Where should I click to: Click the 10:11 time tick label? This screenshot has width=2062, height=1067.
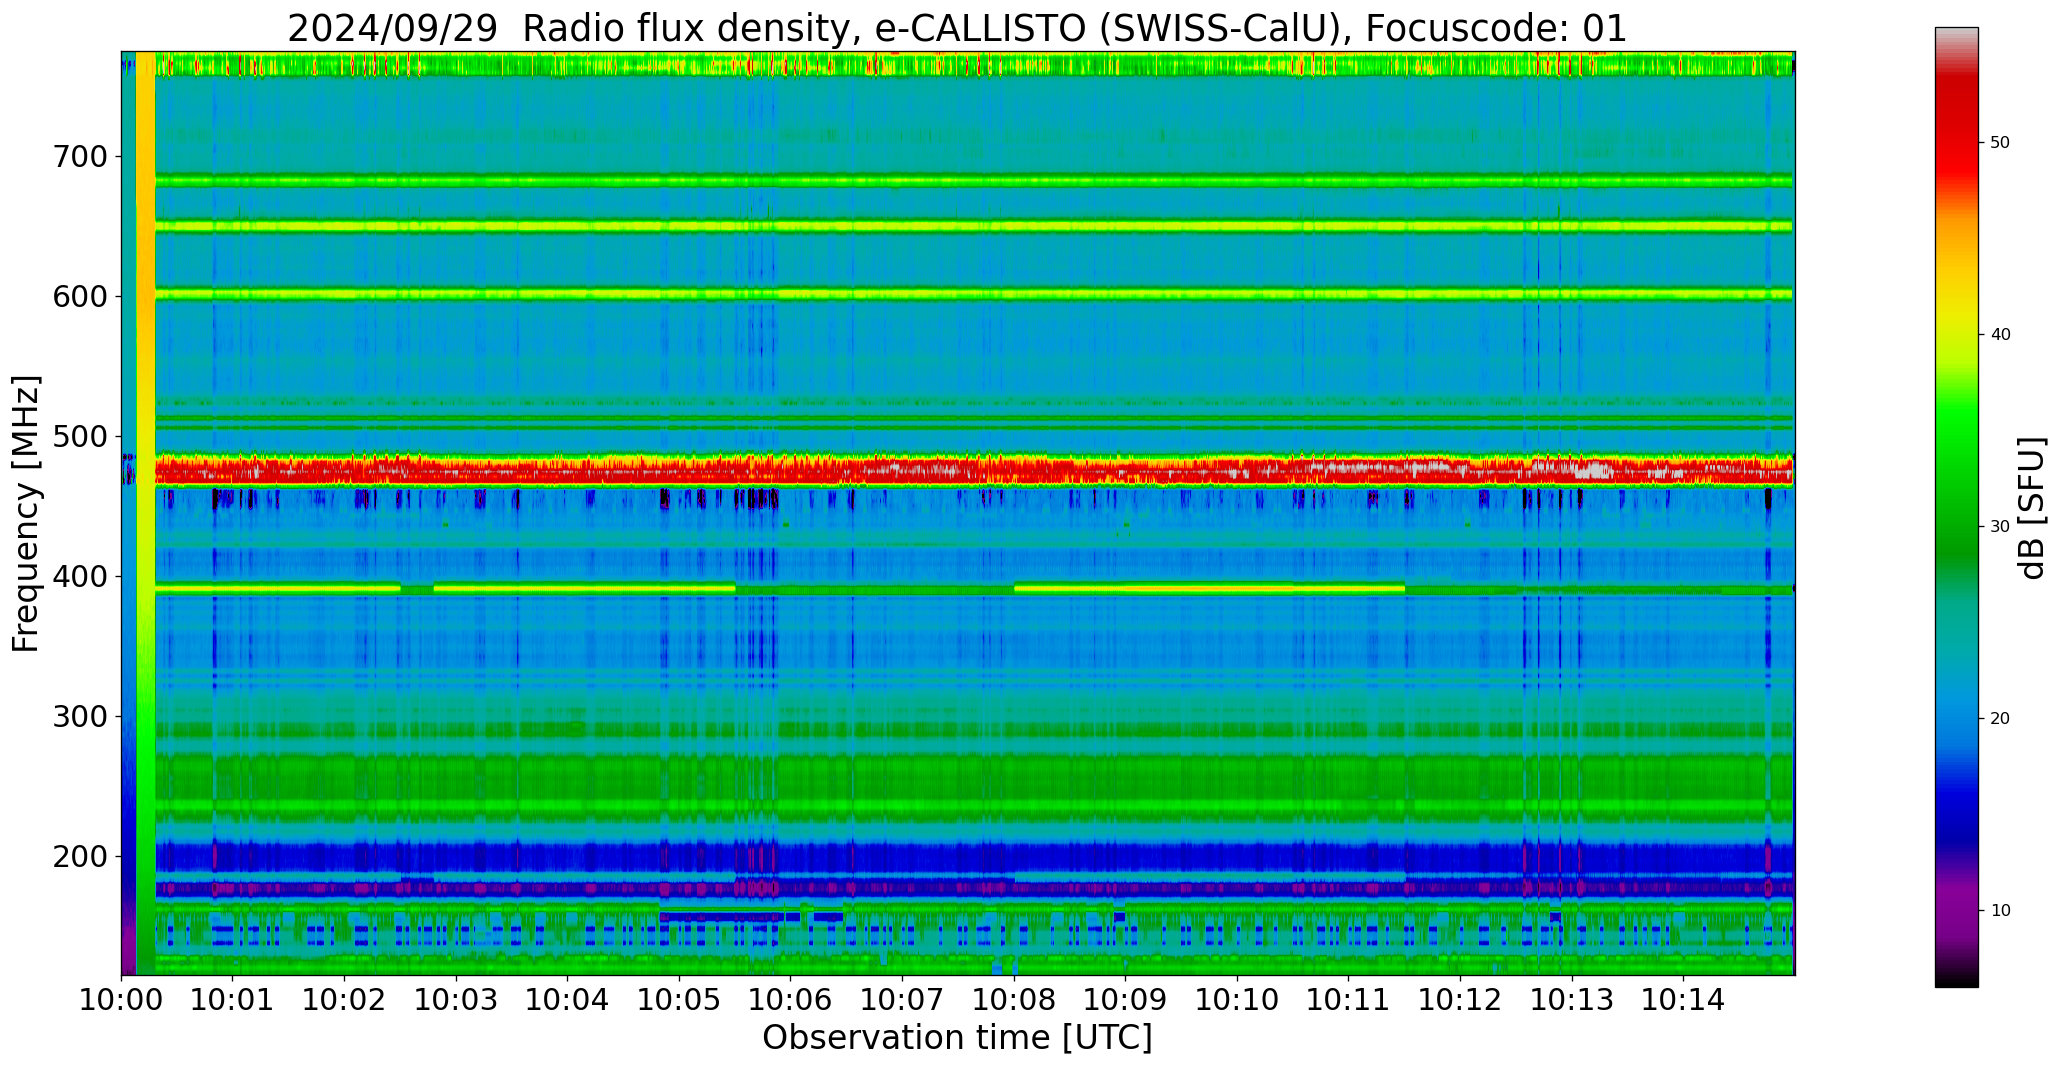tap(1348, 1000)
